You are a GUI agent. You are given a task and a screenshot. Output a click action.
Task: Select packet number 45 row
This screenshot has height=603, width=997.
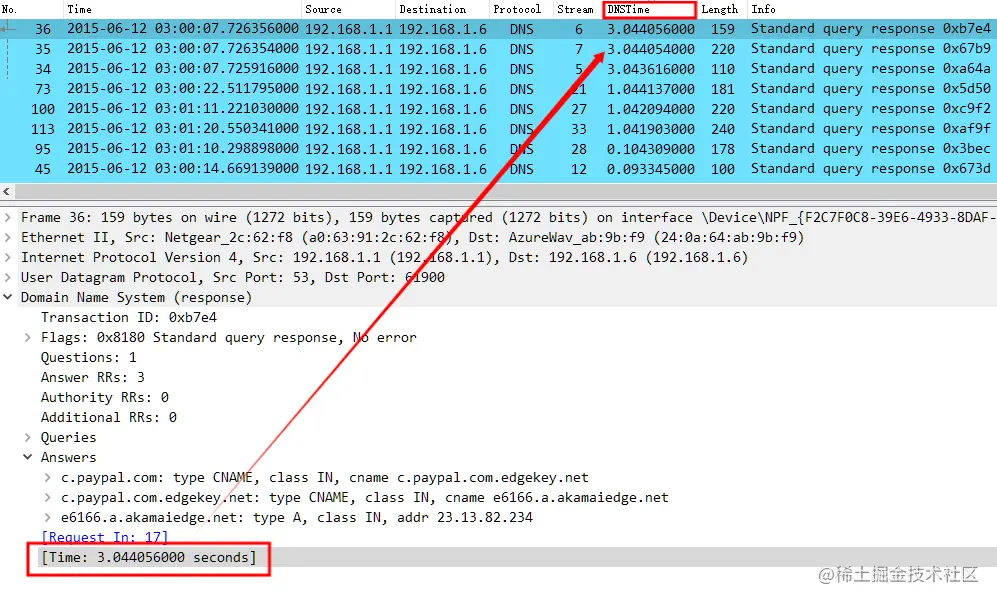(x=498, y=169)
